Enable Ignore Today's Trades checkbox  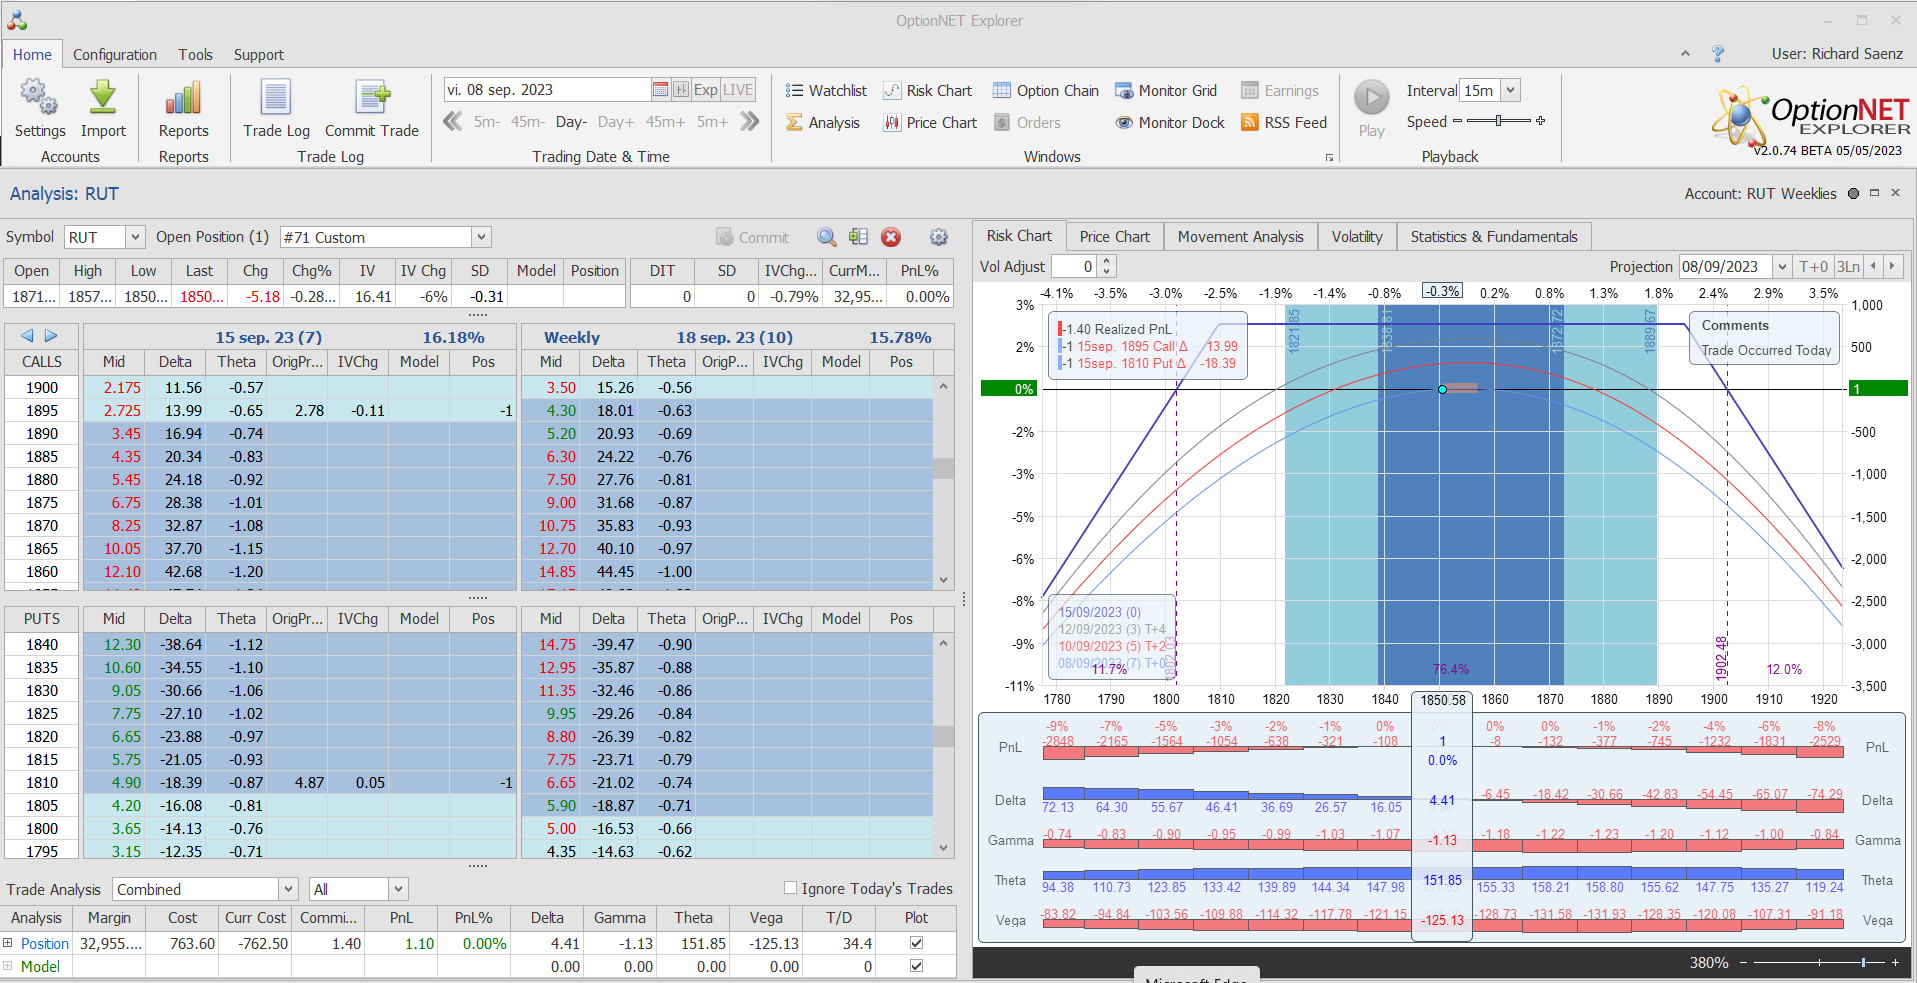coord(791,888)
